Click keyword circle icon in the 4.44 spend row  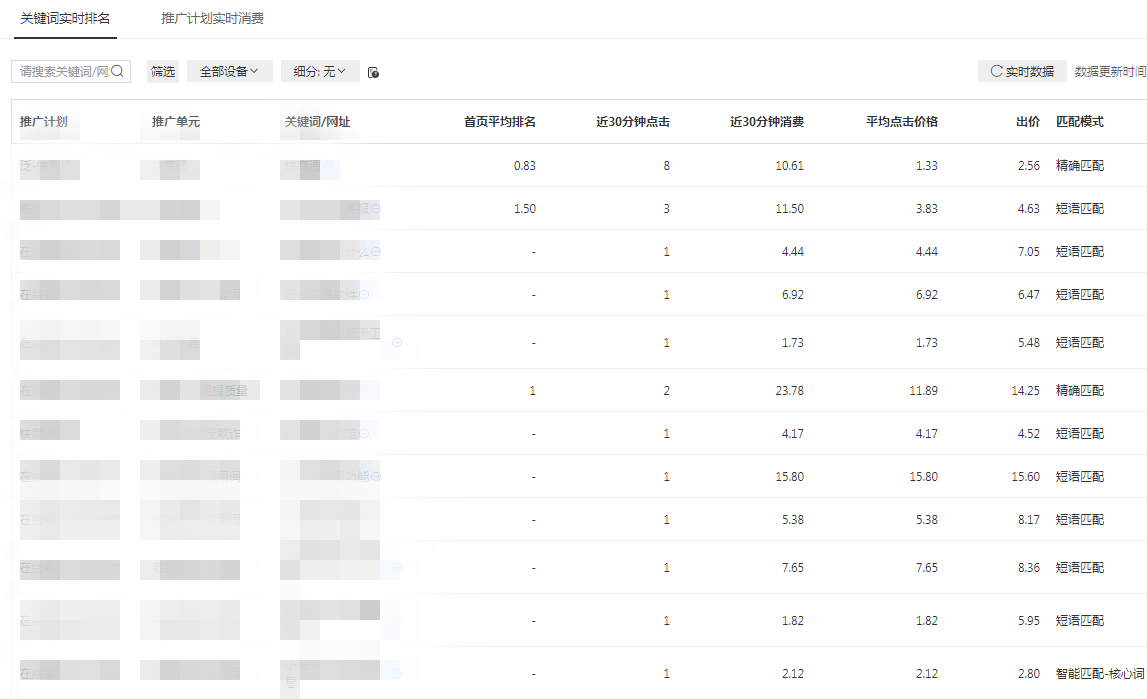coord(376,252)
